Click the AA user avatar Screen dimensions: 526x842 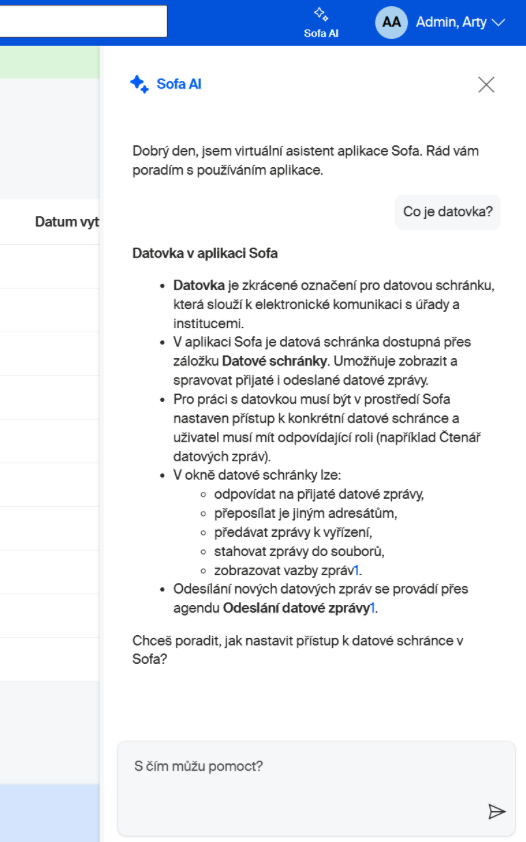[391, 22]
